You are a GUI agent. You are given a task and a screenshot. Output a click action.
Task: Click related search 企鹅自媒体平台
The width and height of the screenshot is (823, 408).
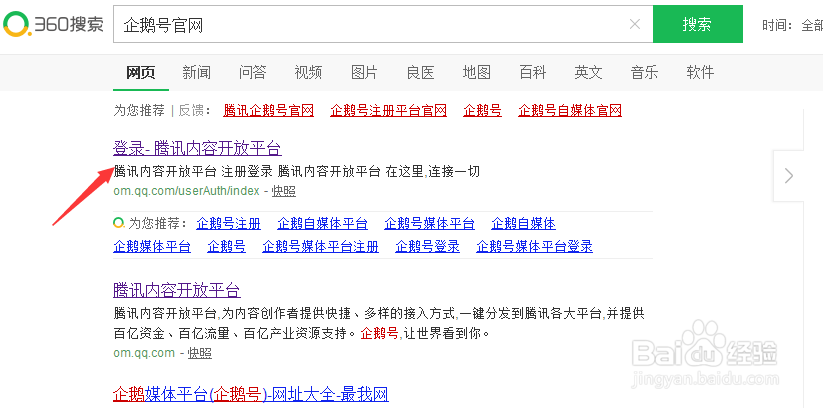322,224
